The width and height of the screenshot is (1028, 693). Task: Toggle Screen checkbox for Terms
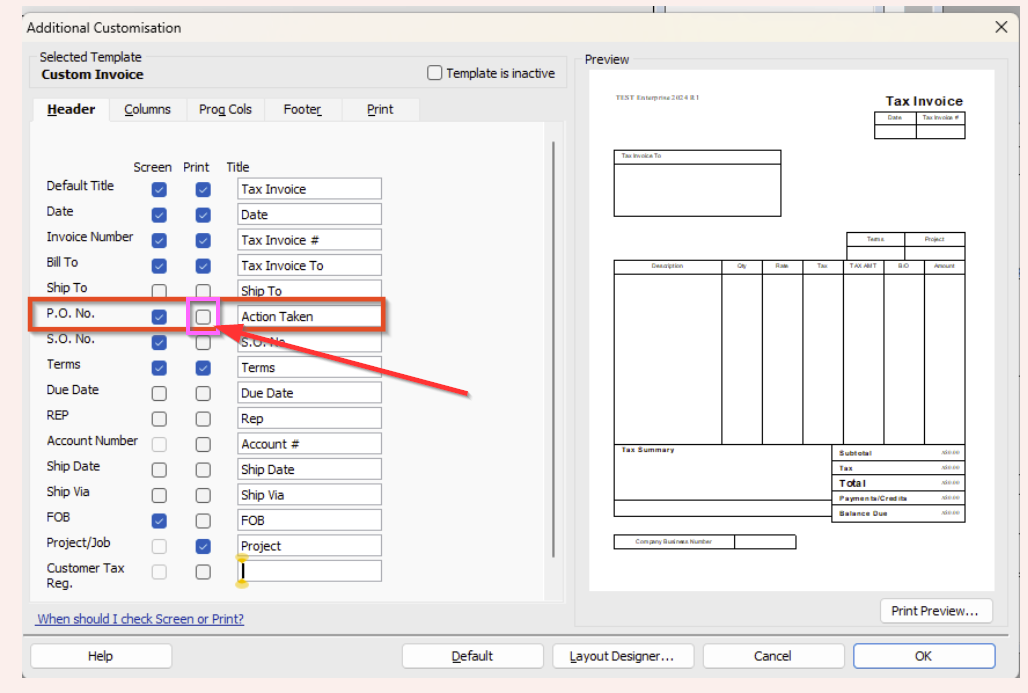pos(159,368)
